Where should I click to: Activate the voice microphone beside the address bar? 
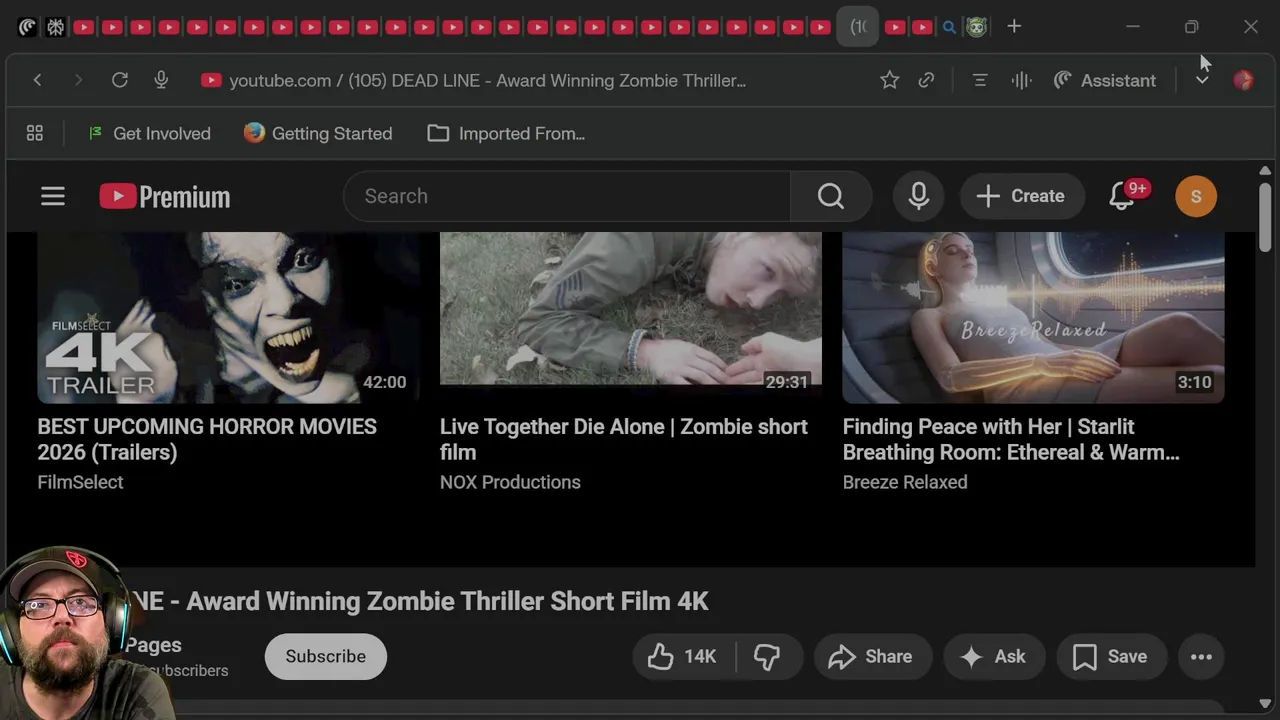pos(161,80)
